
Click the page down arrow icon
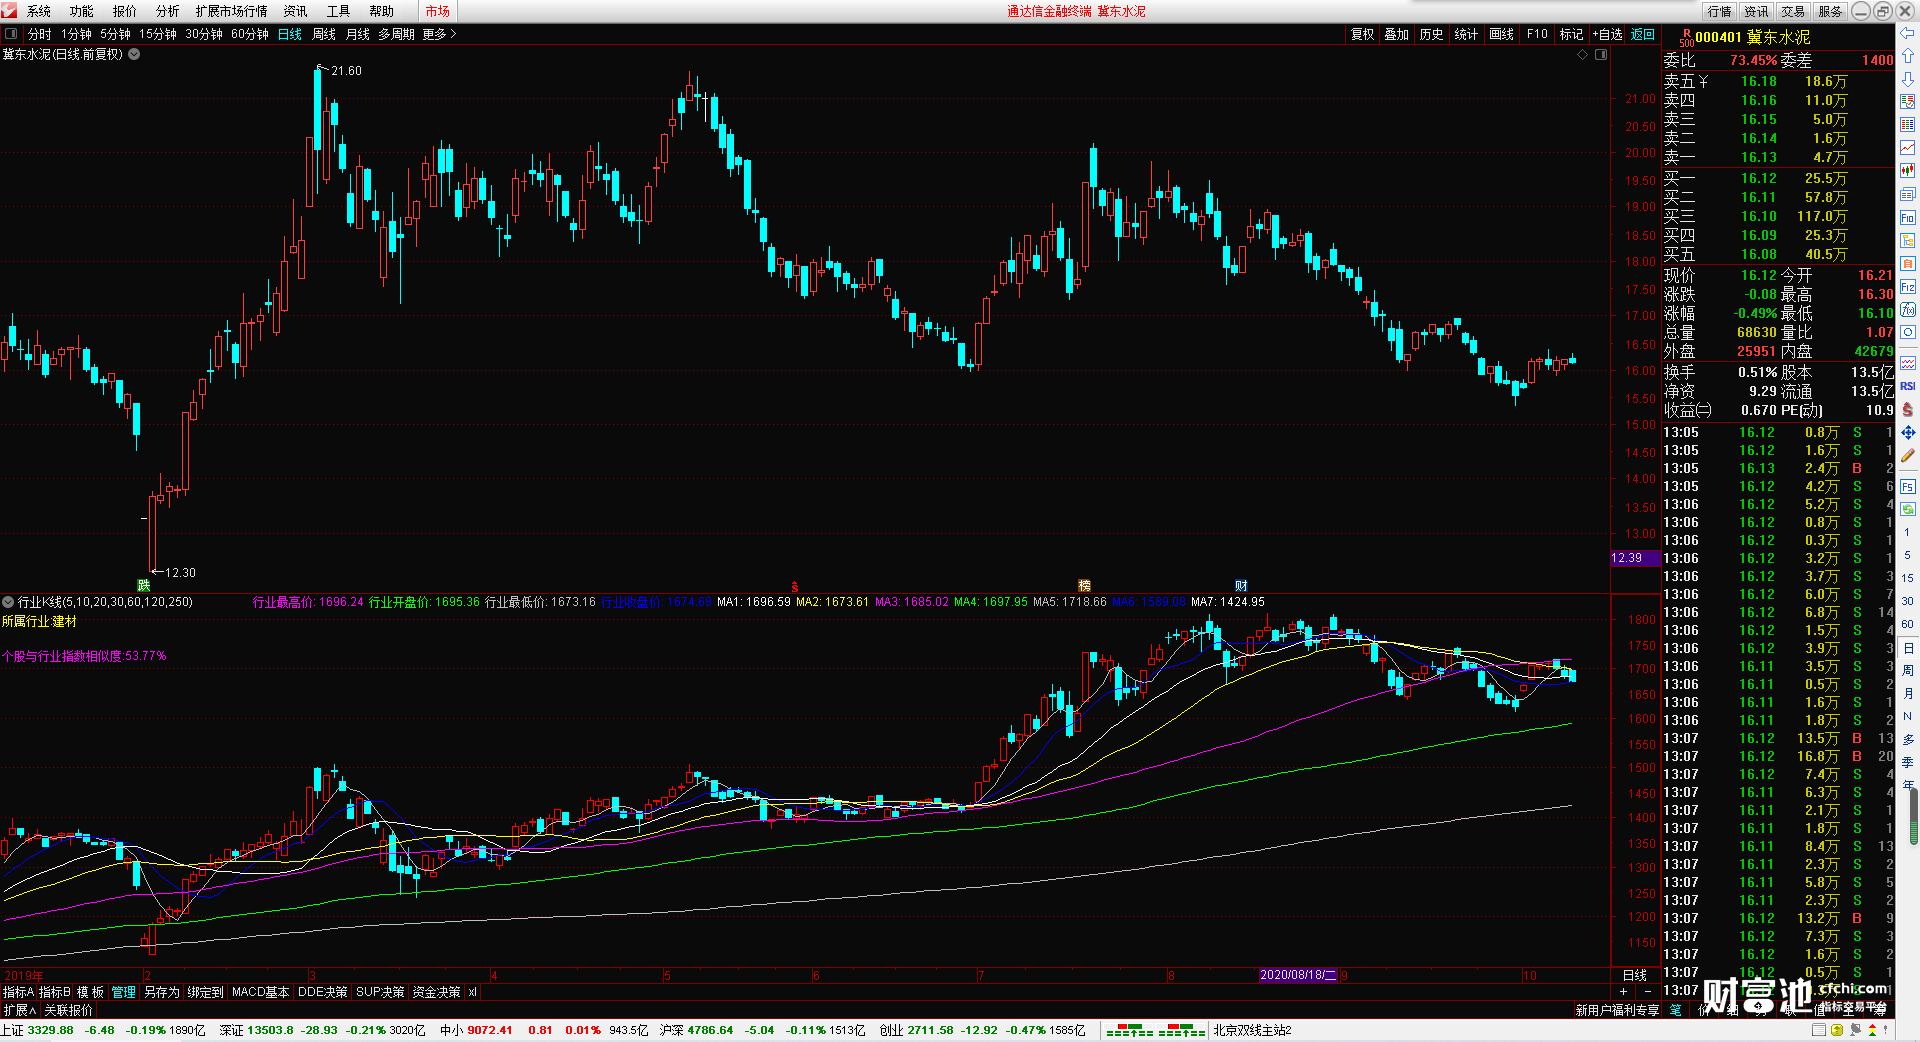coord(1908,79)
